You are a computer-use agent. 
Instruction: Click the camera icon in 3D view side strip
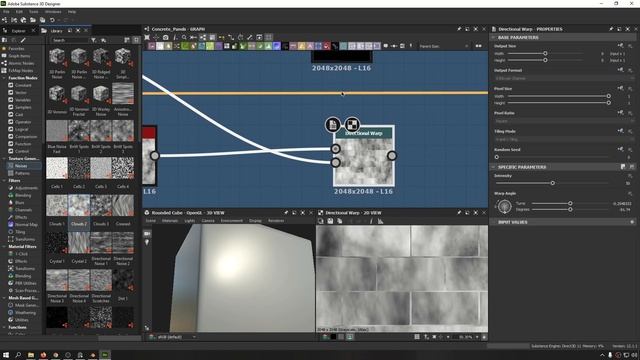click(x=147, y=233)
